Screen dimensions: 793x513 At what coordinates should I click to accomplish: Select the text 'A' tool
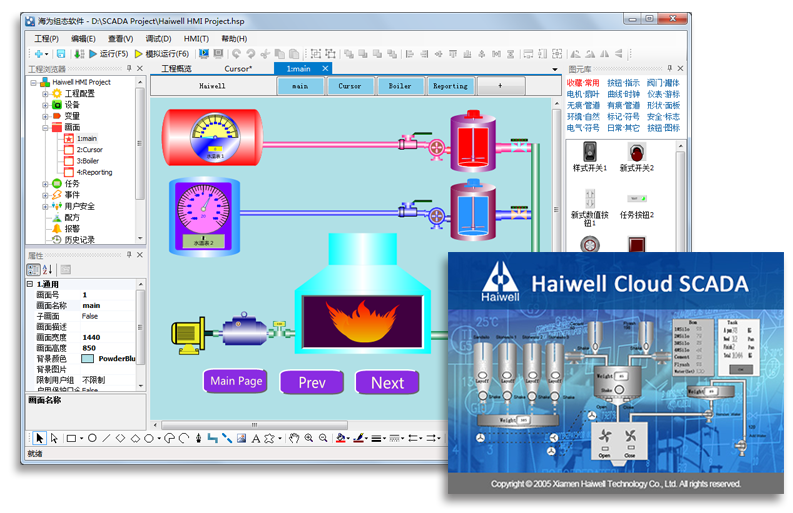(x=256, y=438)
